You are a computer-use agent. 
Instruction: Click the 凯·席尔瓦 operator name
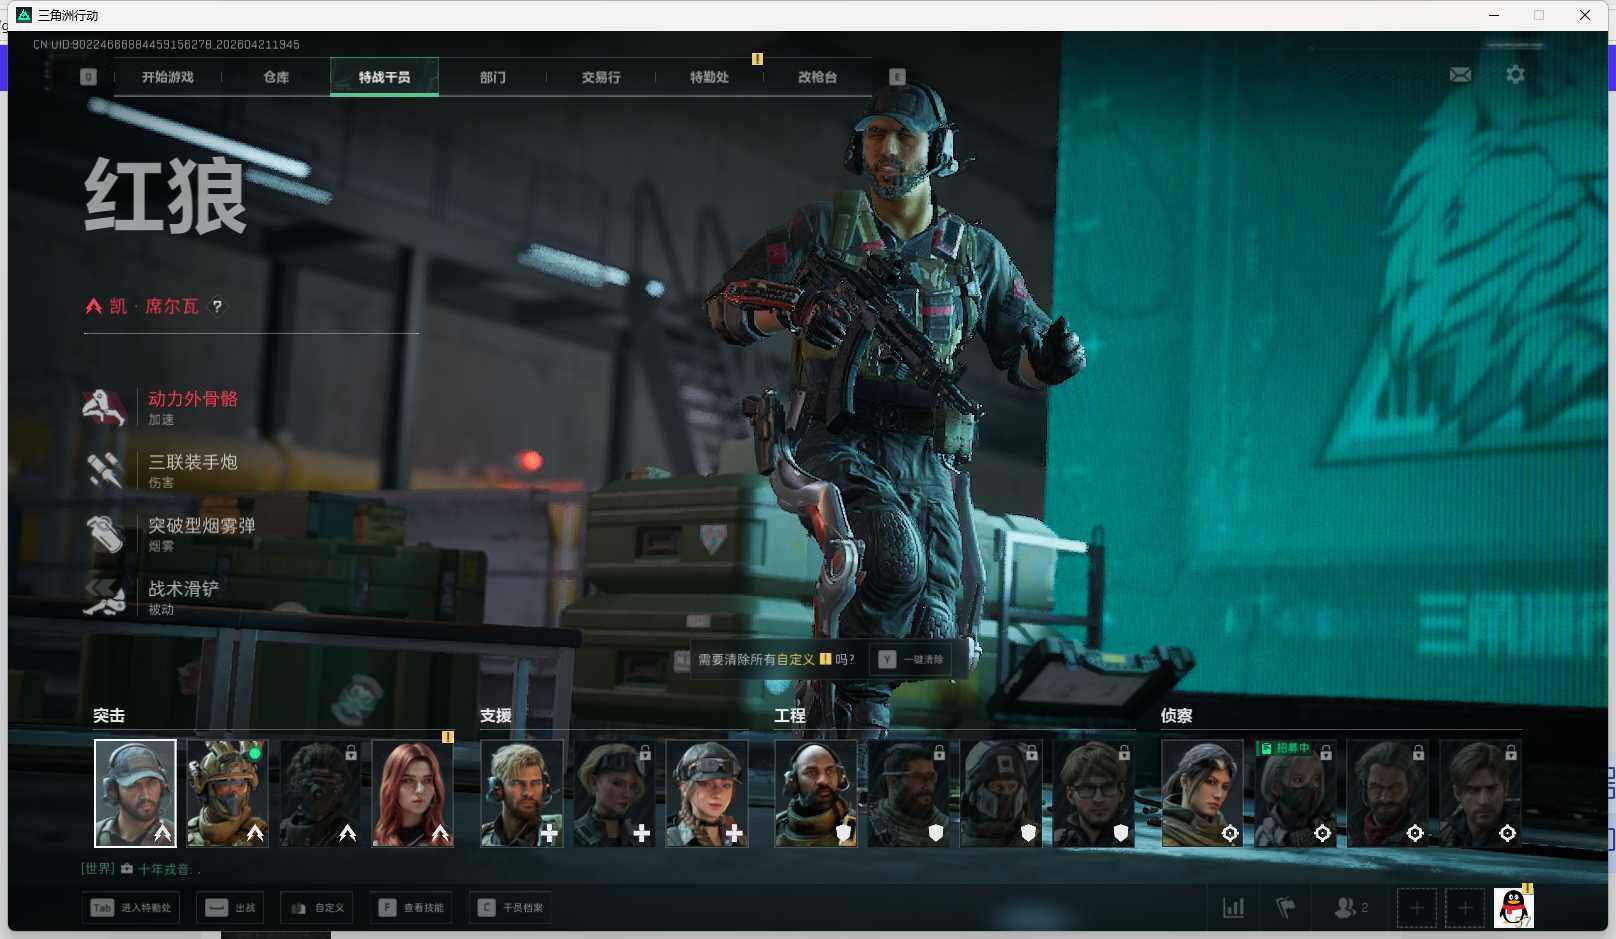[x=154, y=307]
